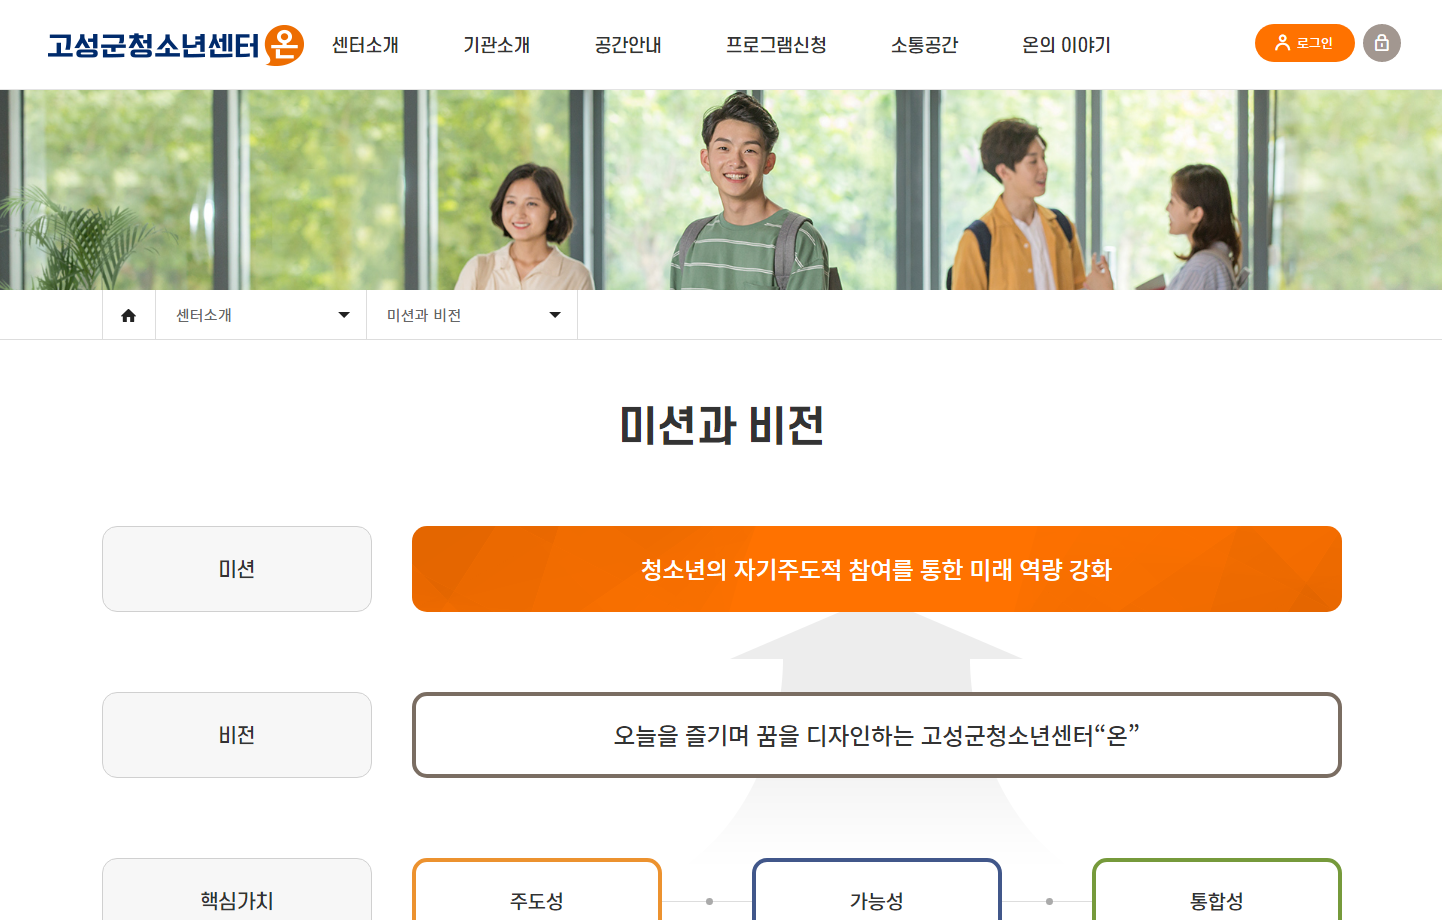Expand the 미션과 비전 breadcrumb dropdown
1442x920 pixels.
click(x=472, y=315)
